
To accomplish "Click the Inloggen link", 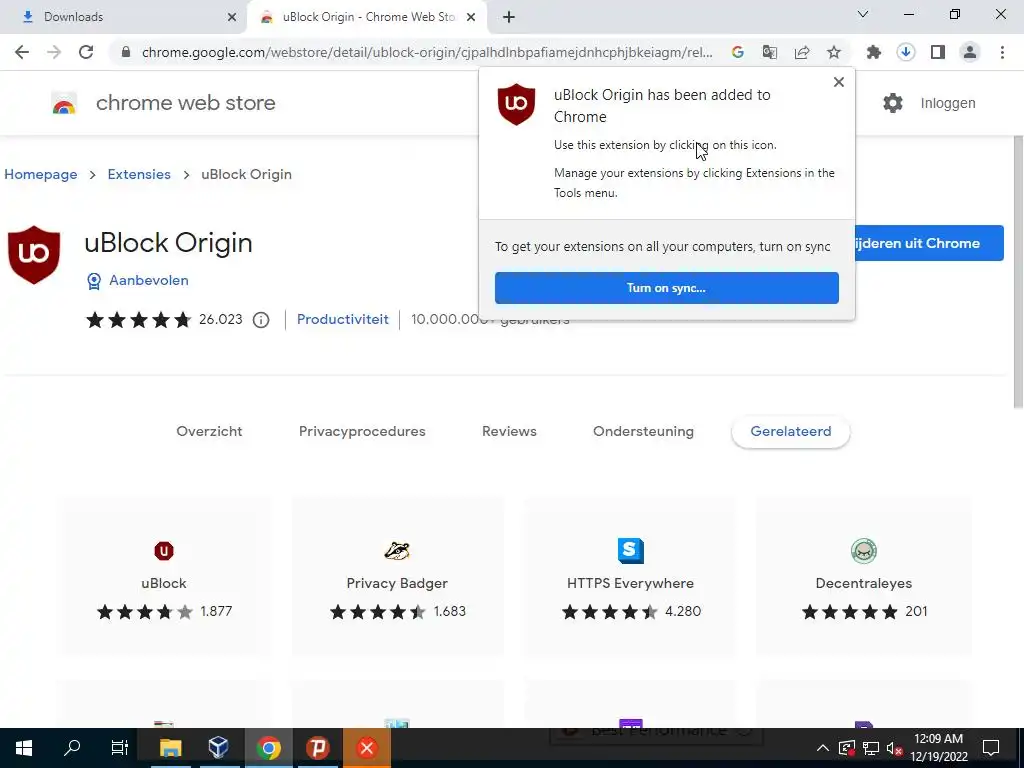I will [x=948, y=103].
